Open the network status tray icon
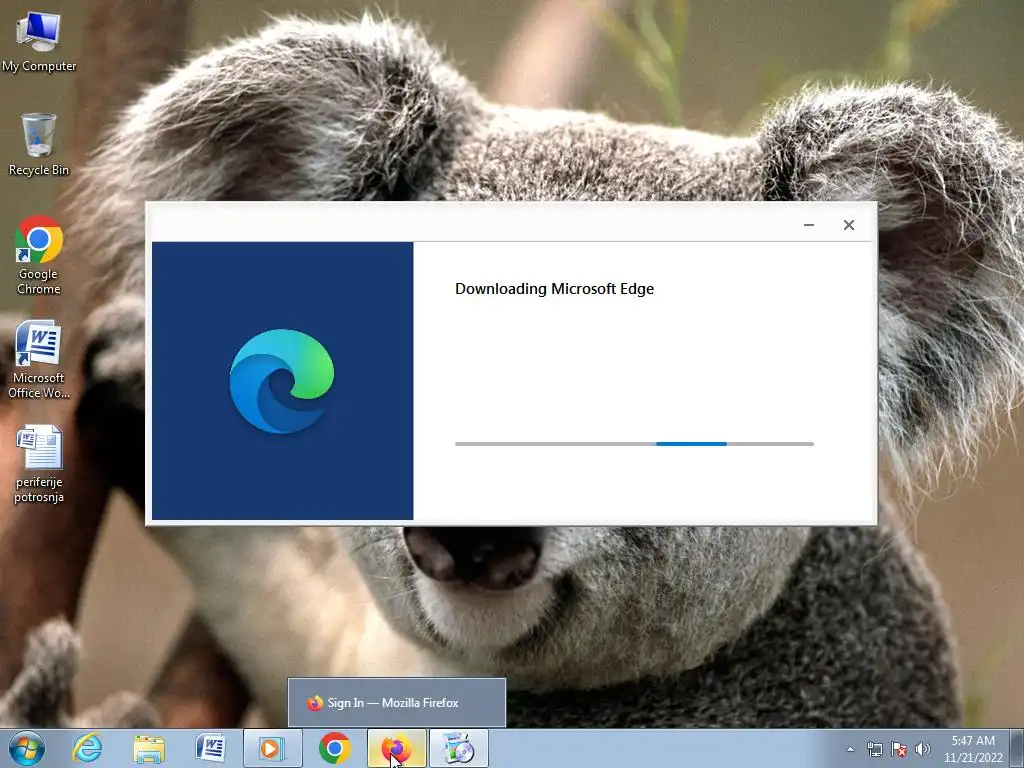 point(874,749)
